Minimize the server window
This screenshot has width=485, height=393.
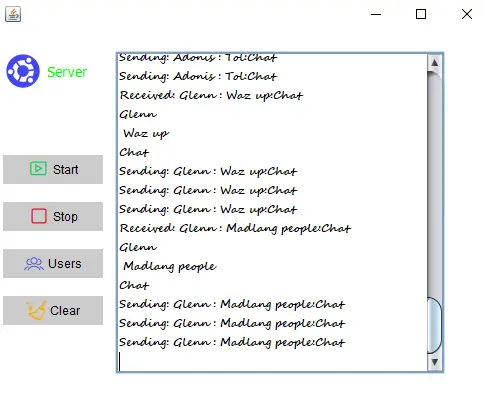(376, 14)
